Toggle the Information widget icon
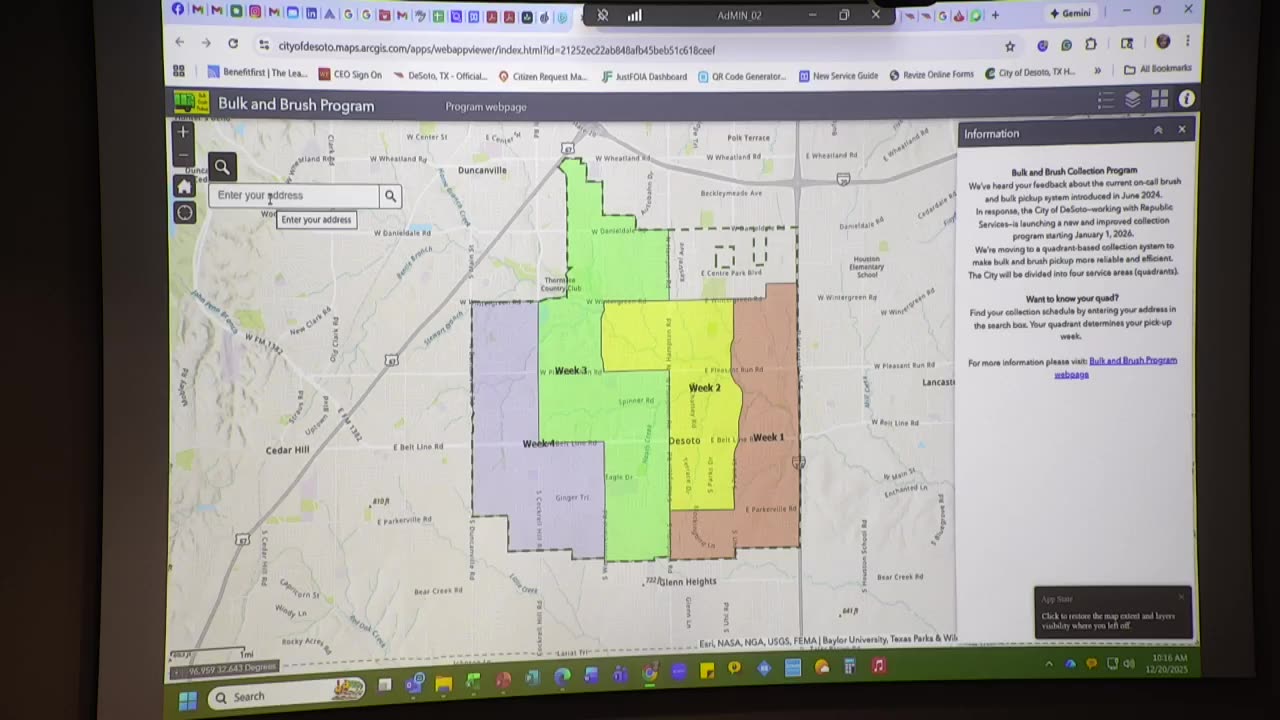Viewport: 1280px width, 720px height. pyautogui.click(x=1187, y=99)
